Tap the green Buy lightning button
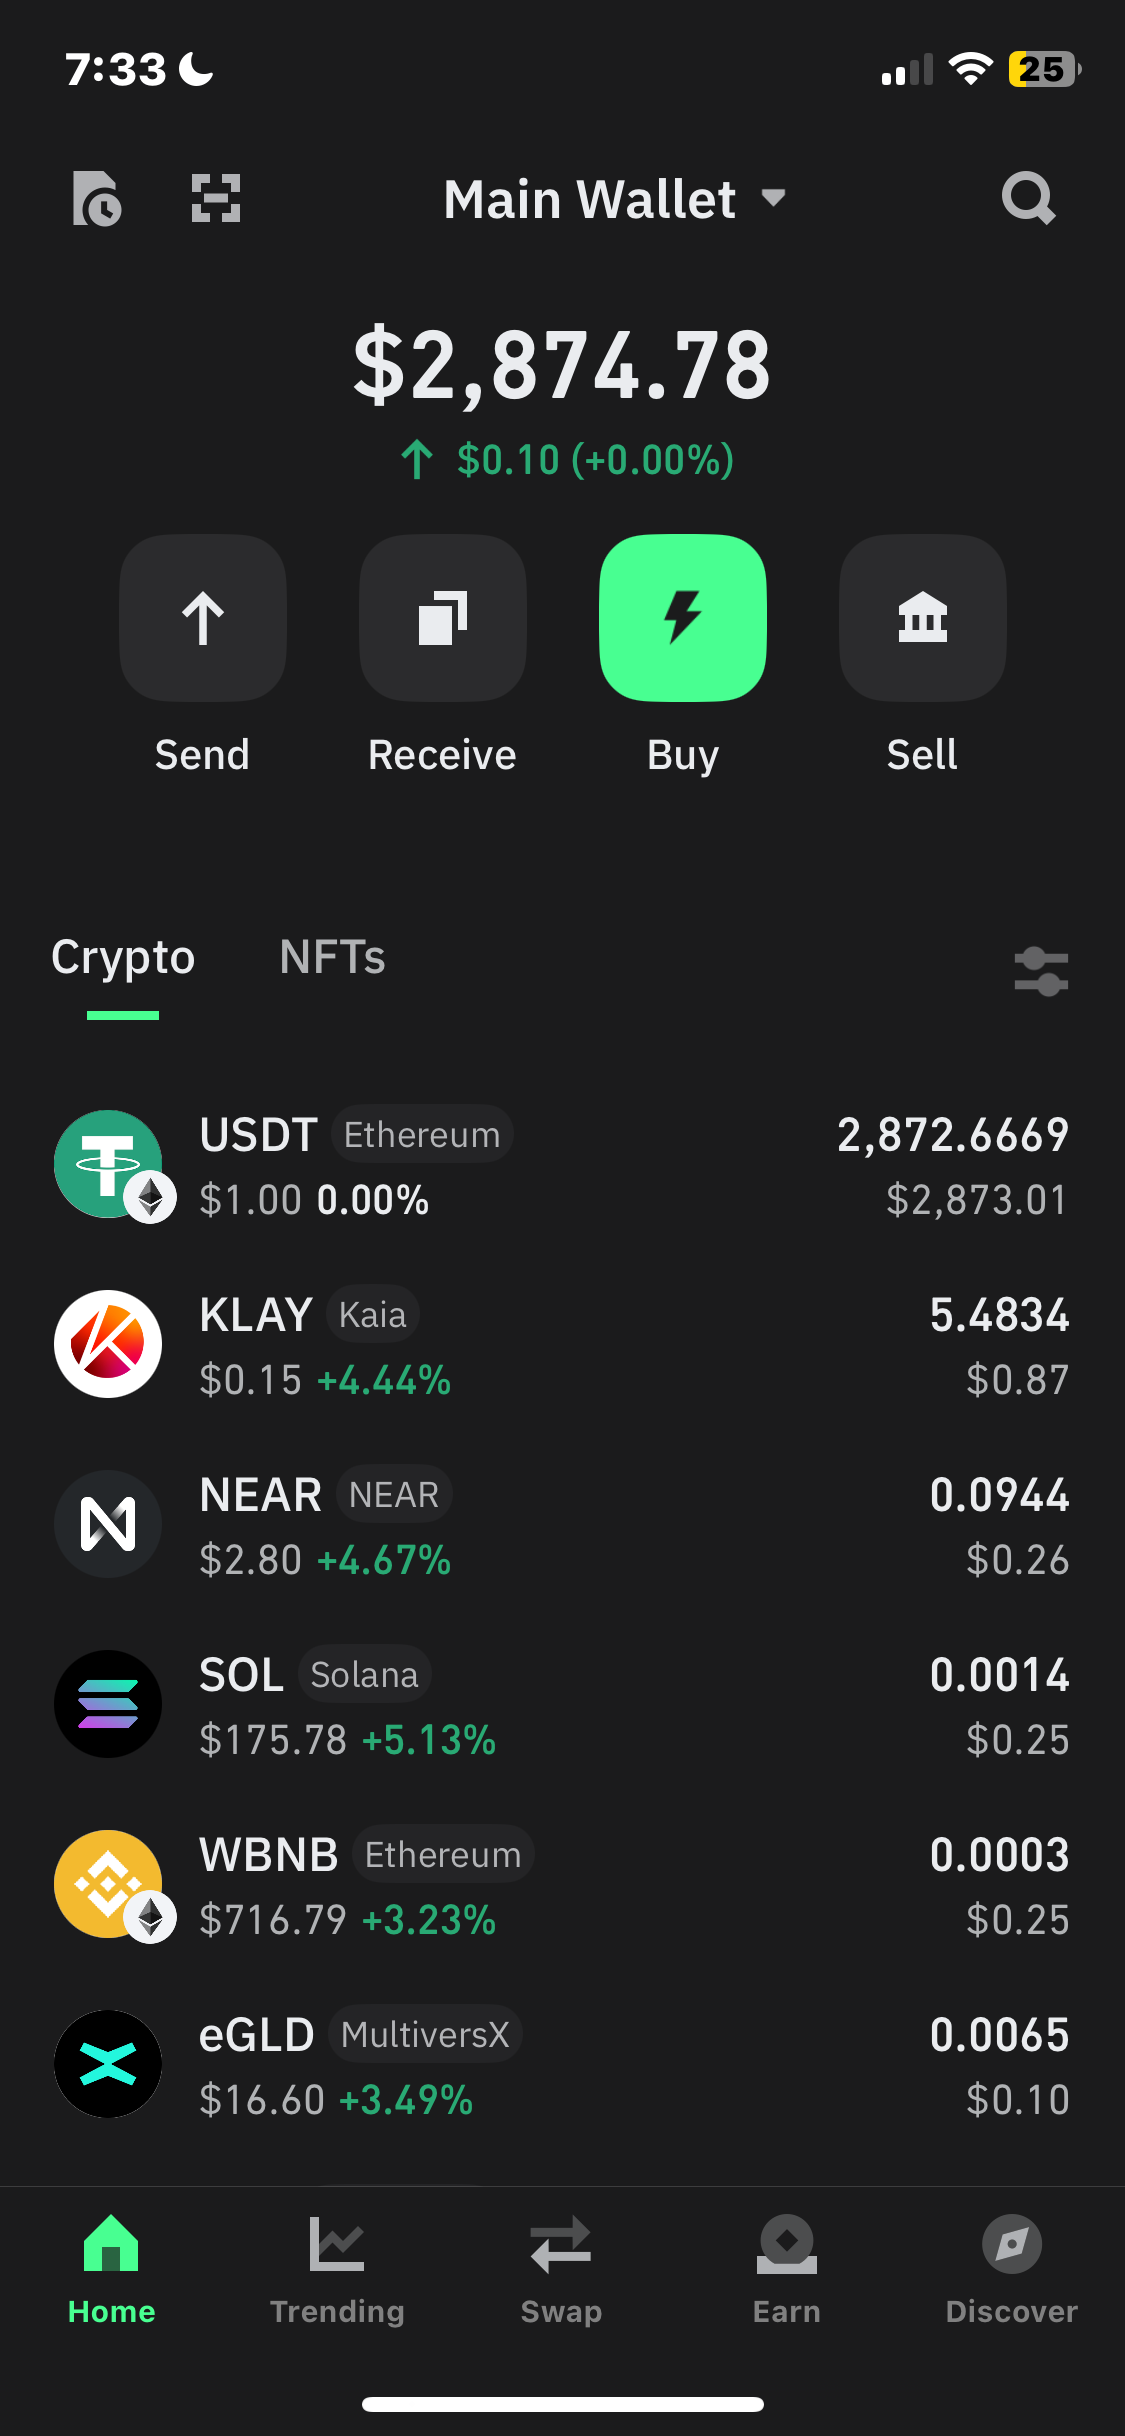The height and width of the screenshot is (2436, 1125). pos(683,618)
